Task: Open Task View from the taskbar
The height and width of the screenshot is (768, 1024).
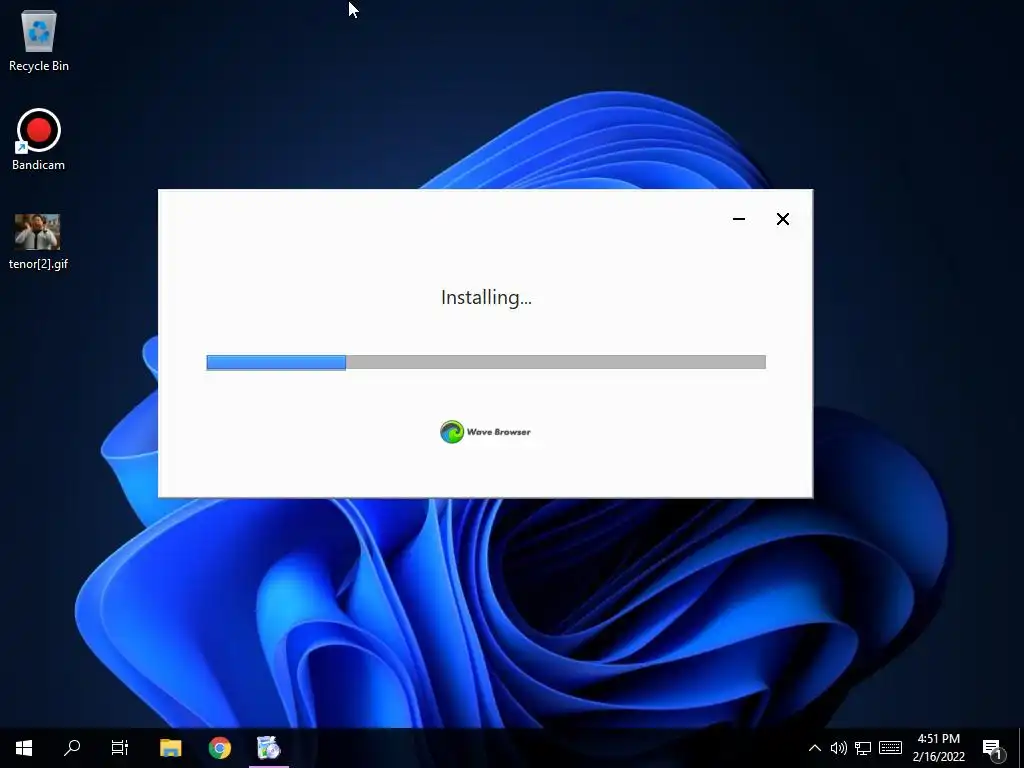Action: click(x=120, y=748)
